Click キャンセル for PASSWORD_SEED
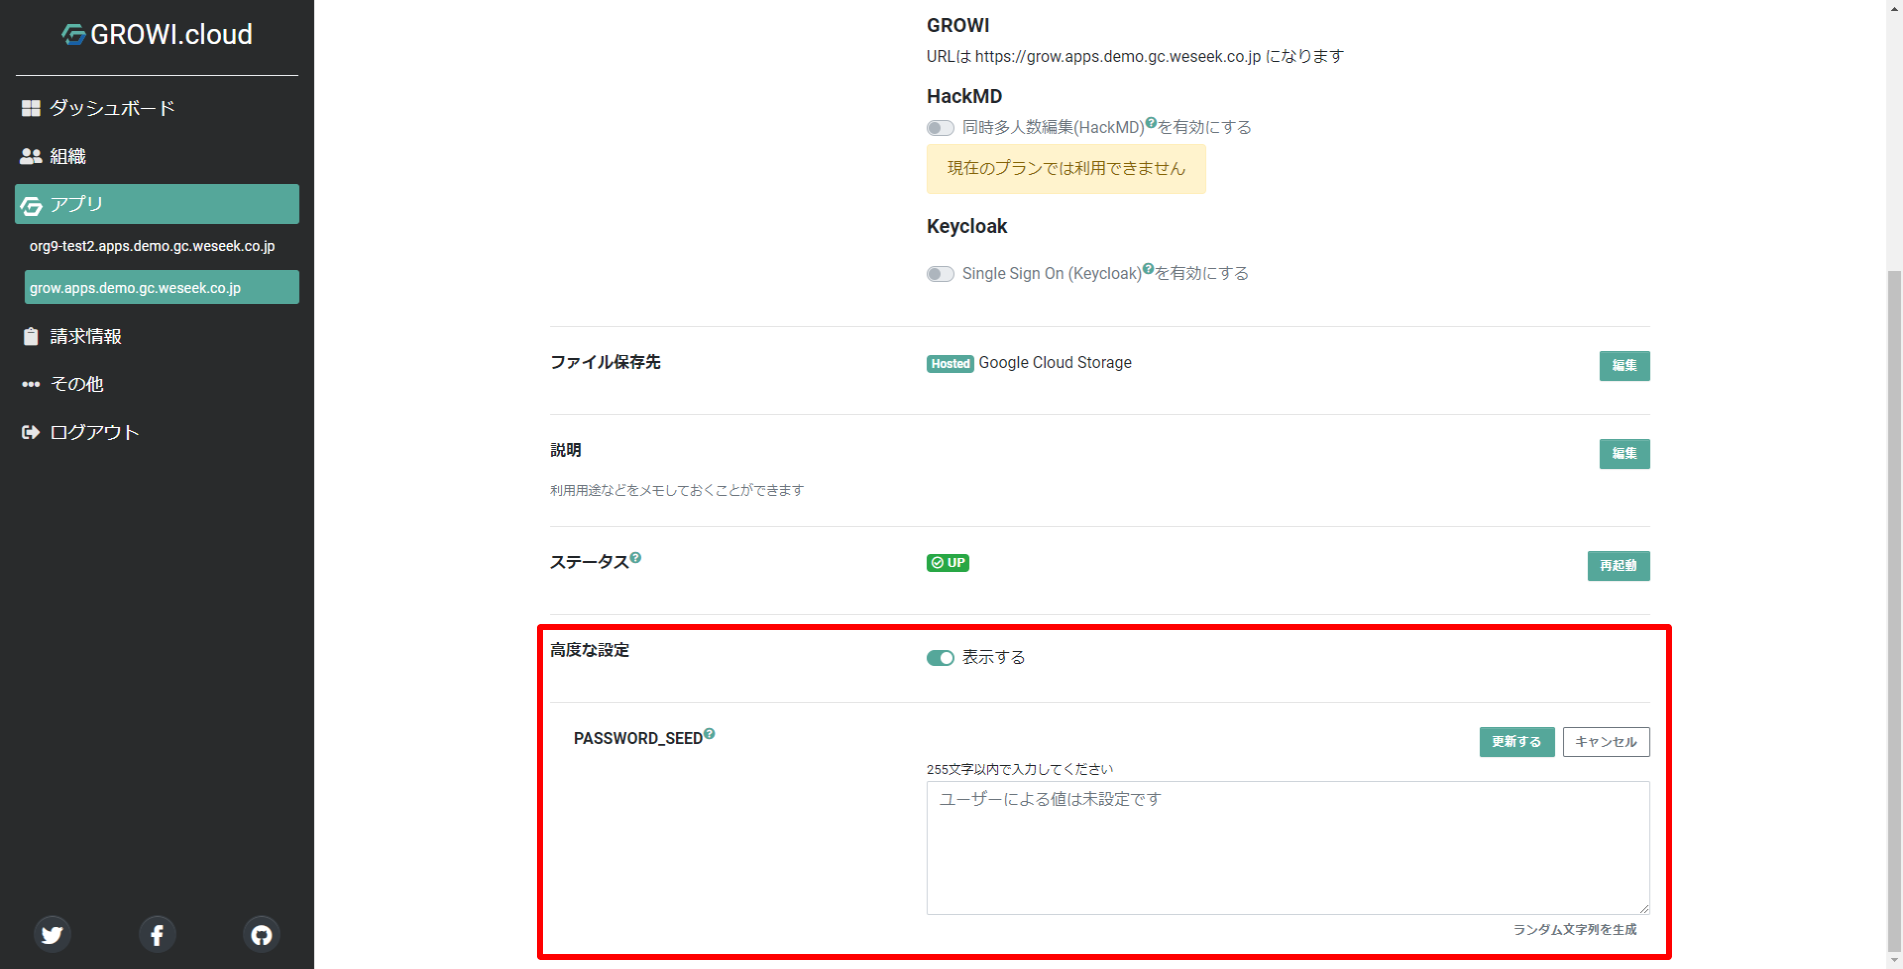The width and height of the screenshot is (1903, 969). 1606,742
